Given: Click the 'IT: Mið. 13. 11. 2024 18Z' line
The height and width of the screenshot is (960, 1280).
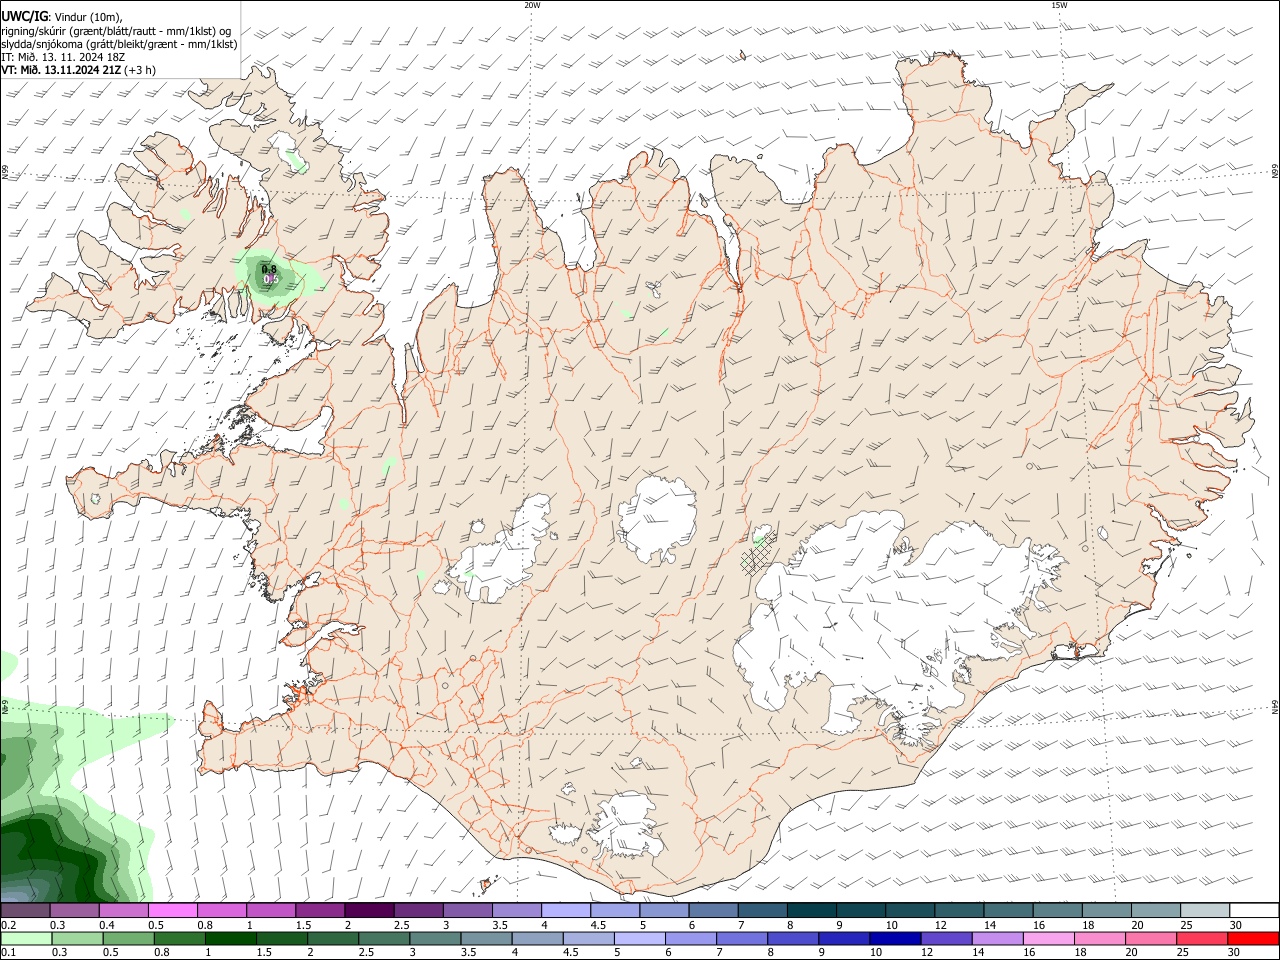Looking at the screenshot, I should (63, 57).
